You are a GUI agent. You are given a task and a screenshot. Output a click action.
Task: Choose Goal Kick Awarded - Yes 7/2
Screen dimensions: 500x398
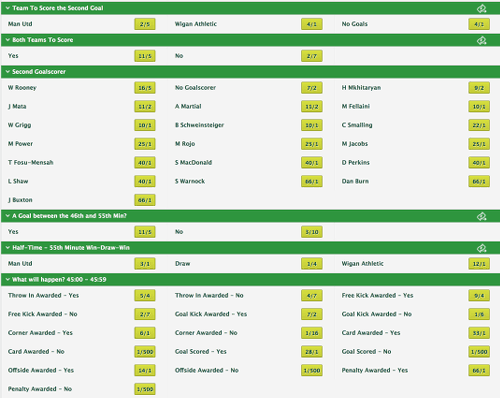point(312,314)
